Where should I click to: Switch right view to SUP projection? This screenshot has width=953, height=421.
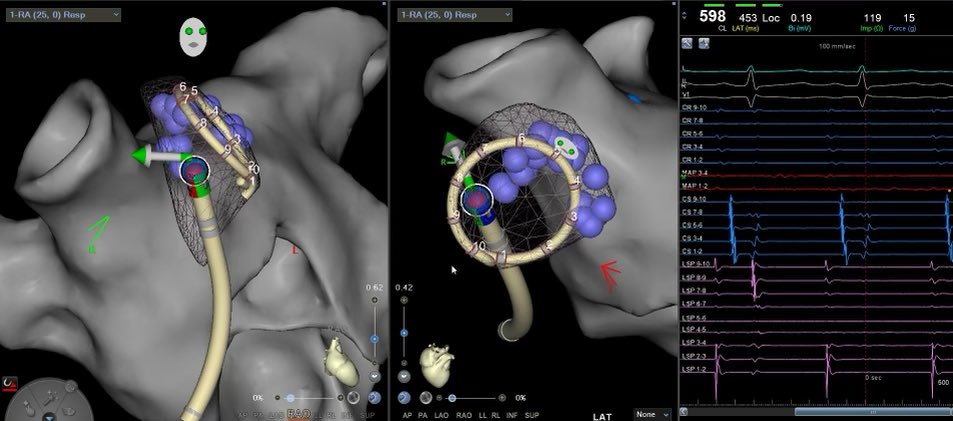coord(532,416)
